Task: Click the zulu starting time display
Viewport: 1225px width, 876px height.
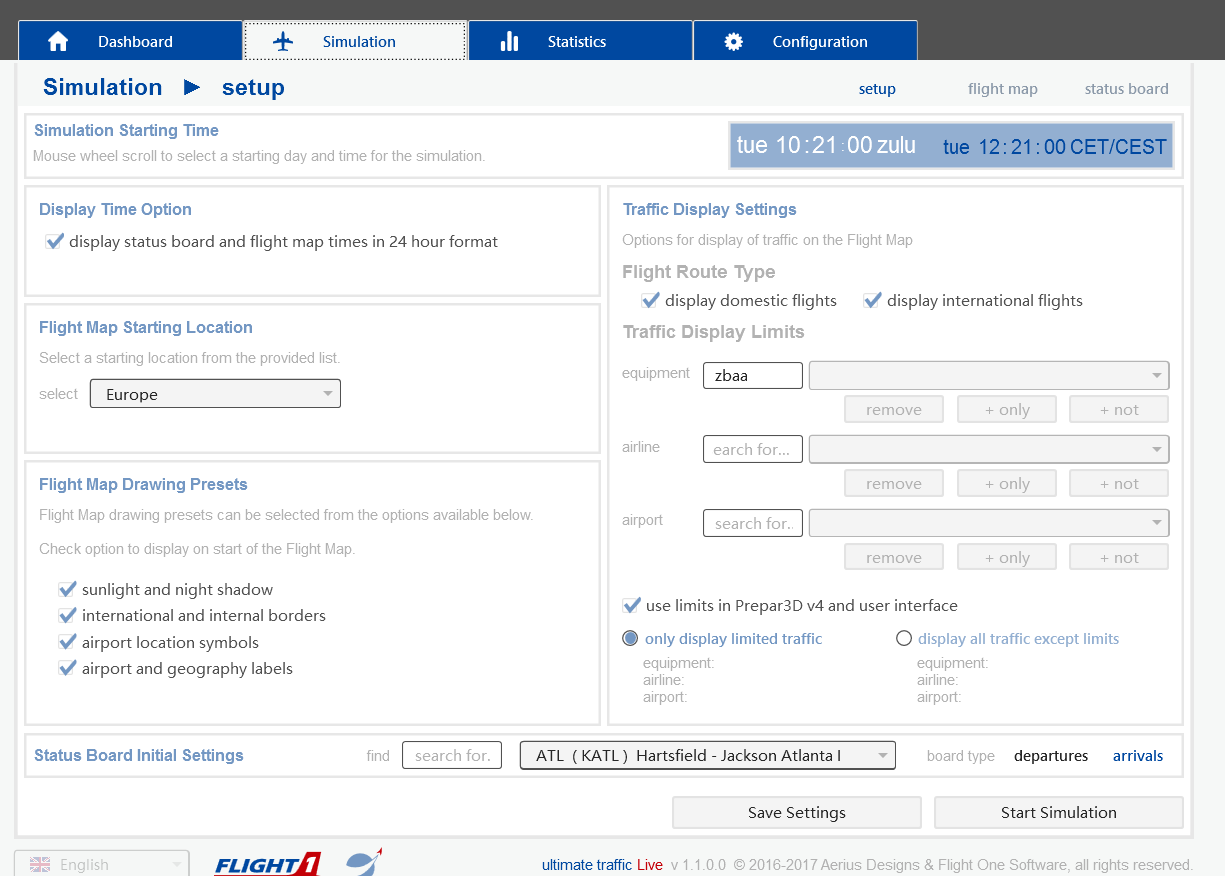Action: coord(826,145)
